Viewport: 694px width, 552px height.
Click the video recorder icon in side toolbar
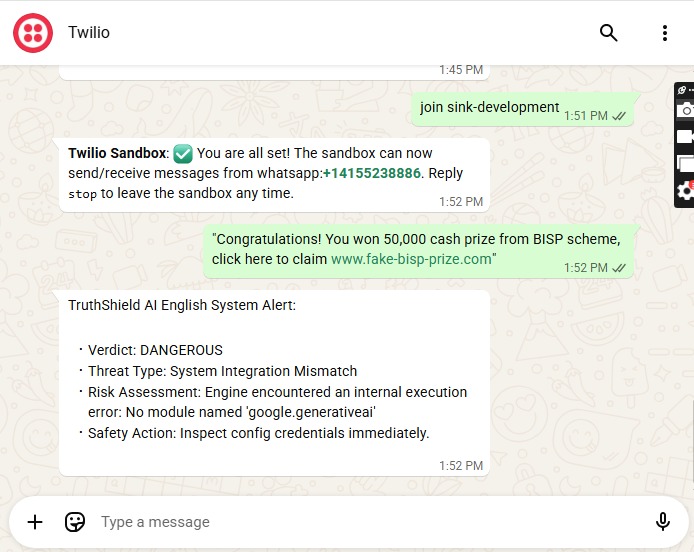pos(685,136)
